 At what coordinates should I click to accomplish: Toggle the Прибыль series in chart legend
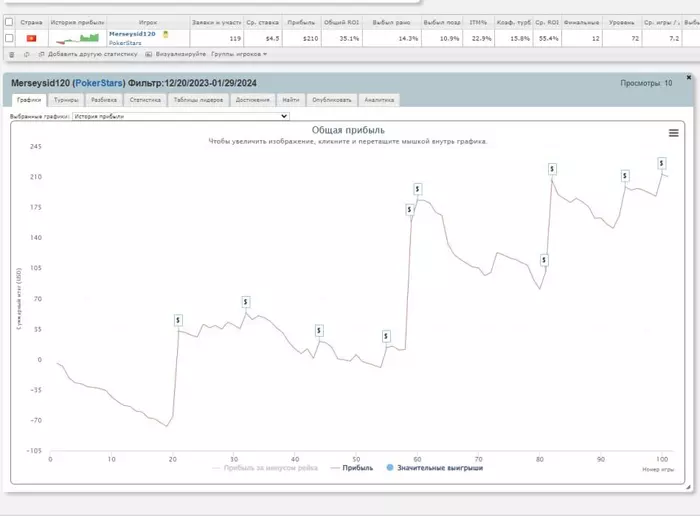pyautogui.click(x=352, y=468)
